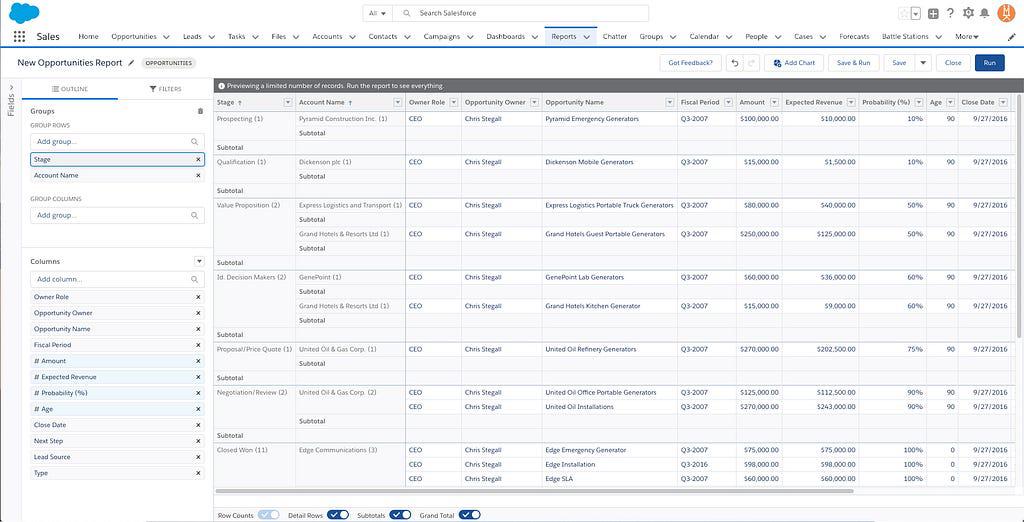The height and width of the screenshot is (522, 1024).
Task: Open the Setup gear icon
Action: [967, 13]
